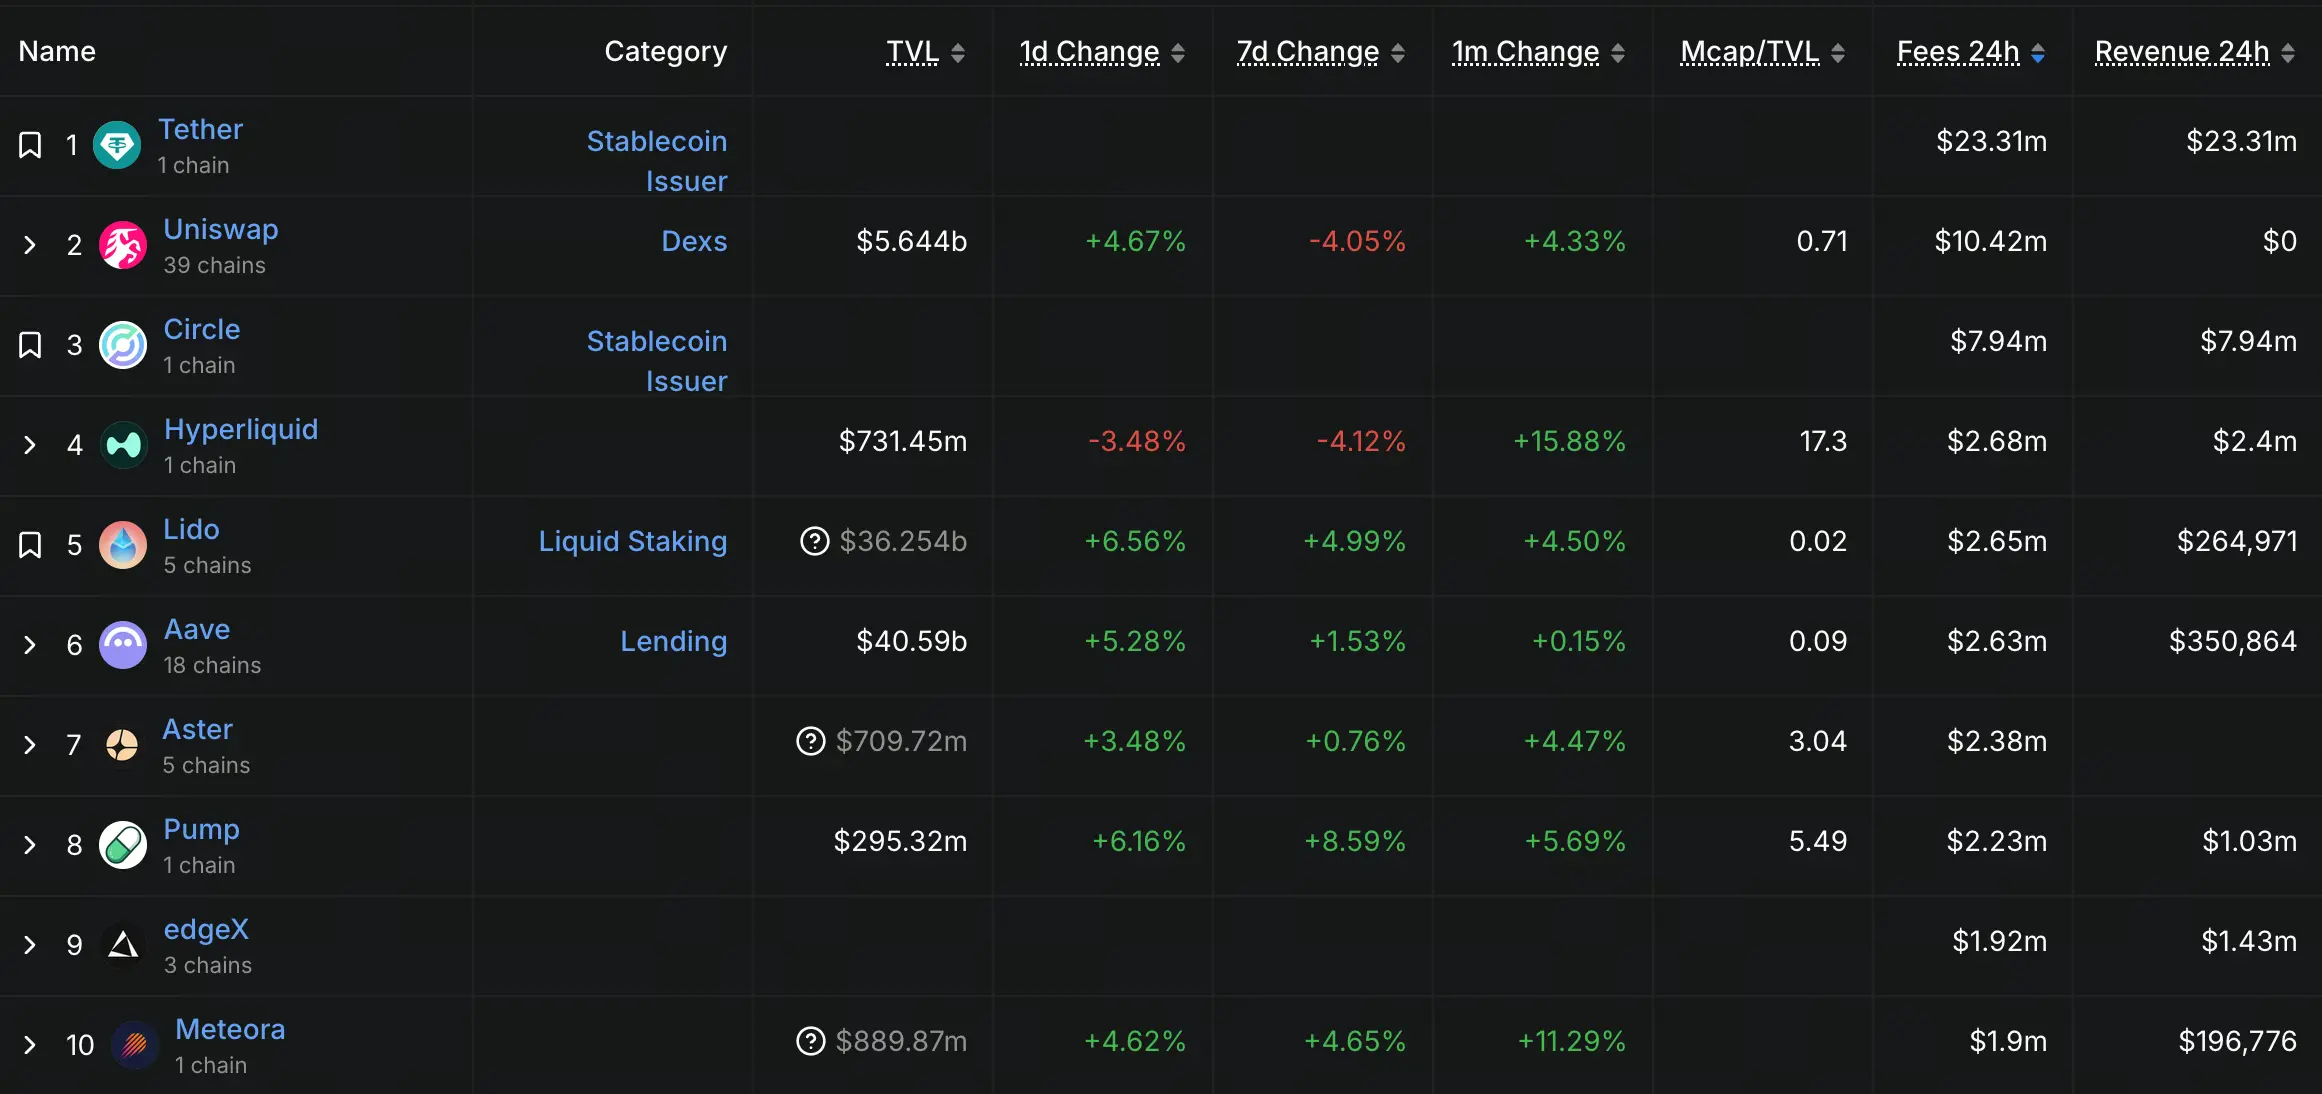Expand the Meteora row details
Image resolution: width=2322 pixels, height=1094 pixels.
(30, 1045)
